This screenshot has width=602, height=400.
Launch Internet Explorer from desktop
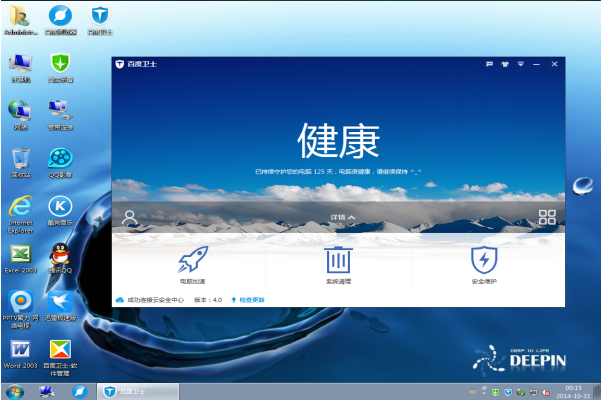pos(21,215)
